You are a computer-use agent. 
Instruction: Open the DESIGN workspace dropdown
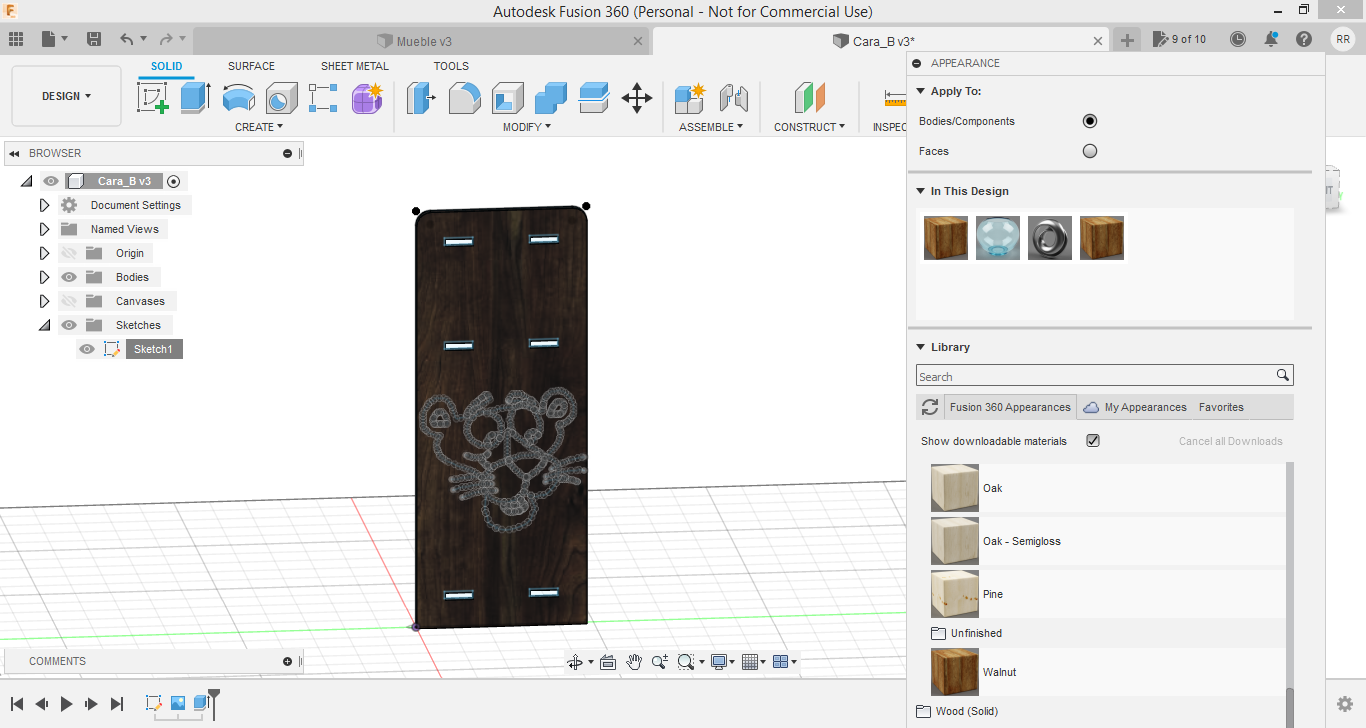tap(66, 96)
